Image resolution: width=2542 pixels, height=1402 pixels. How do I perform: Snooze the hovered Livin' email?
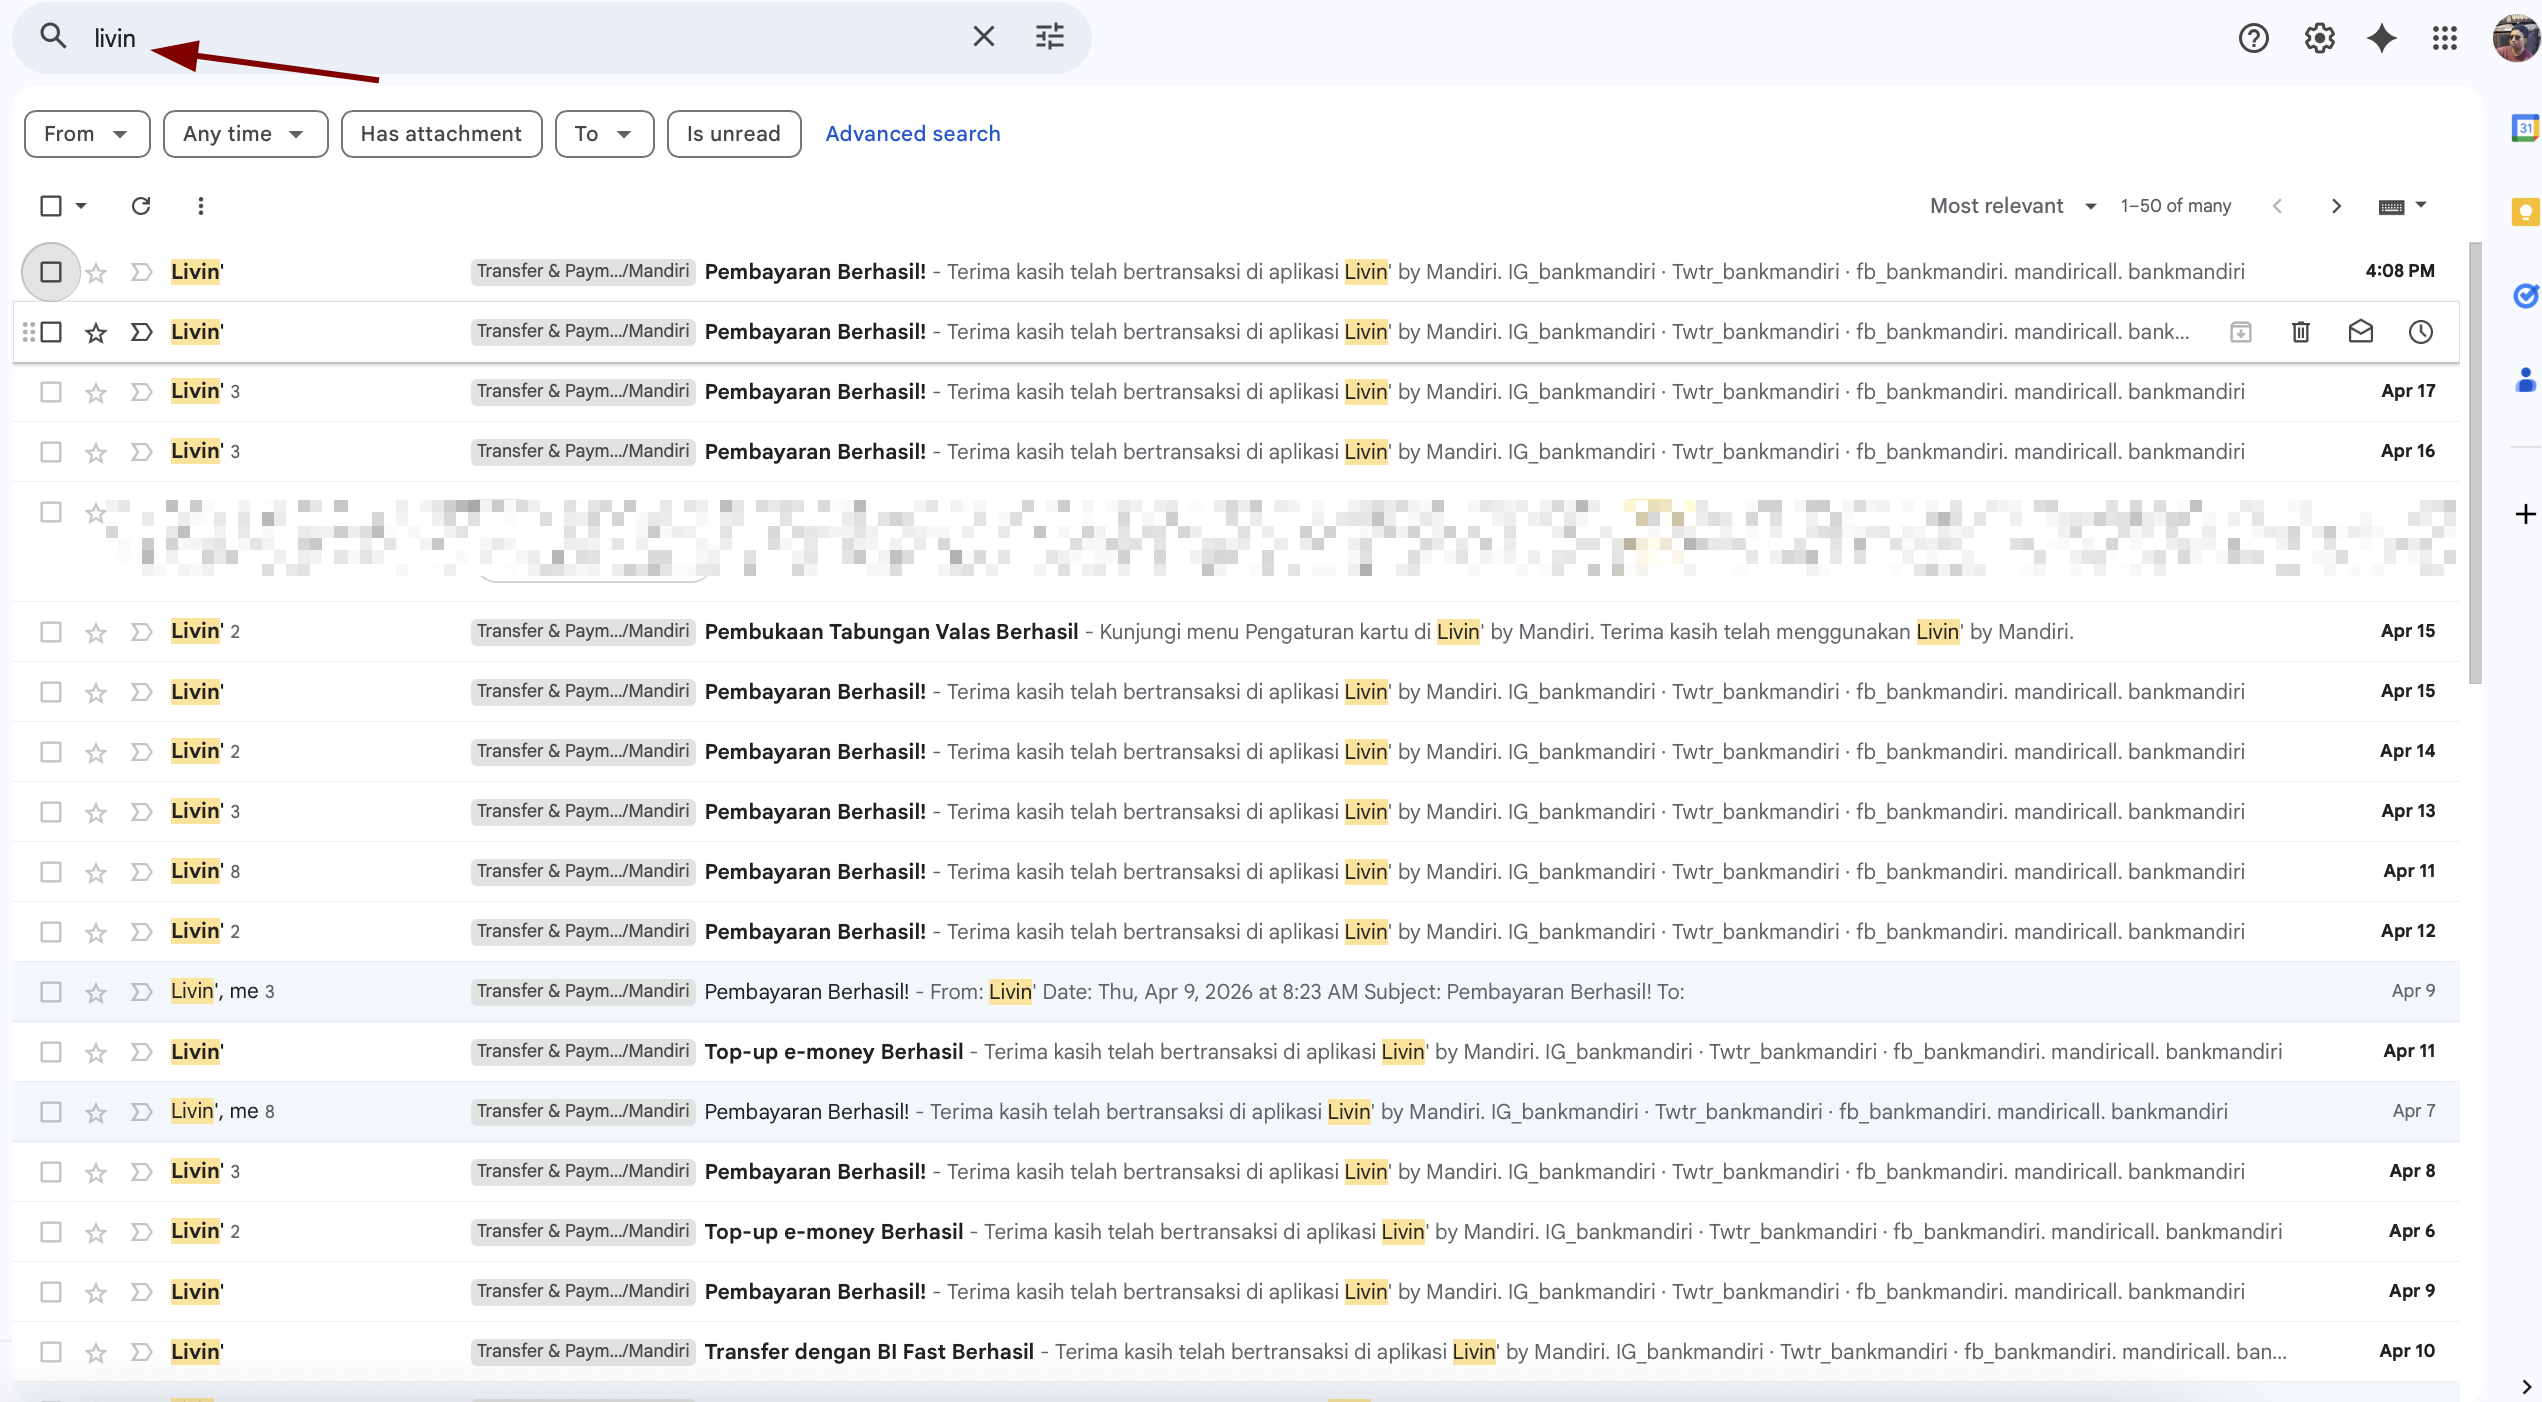(x=2421, y=332)
